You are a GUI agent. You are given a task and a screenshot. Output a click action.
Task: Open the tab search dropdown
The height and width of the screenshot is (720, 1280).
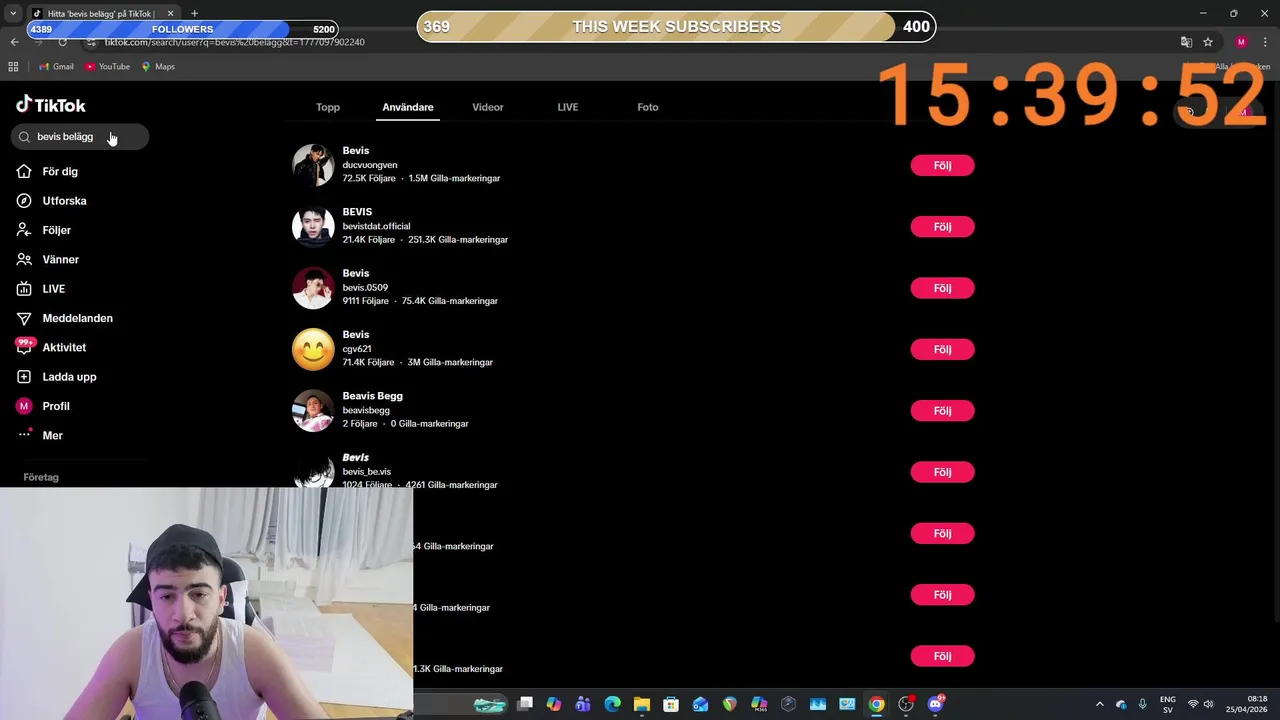(13, 14)
